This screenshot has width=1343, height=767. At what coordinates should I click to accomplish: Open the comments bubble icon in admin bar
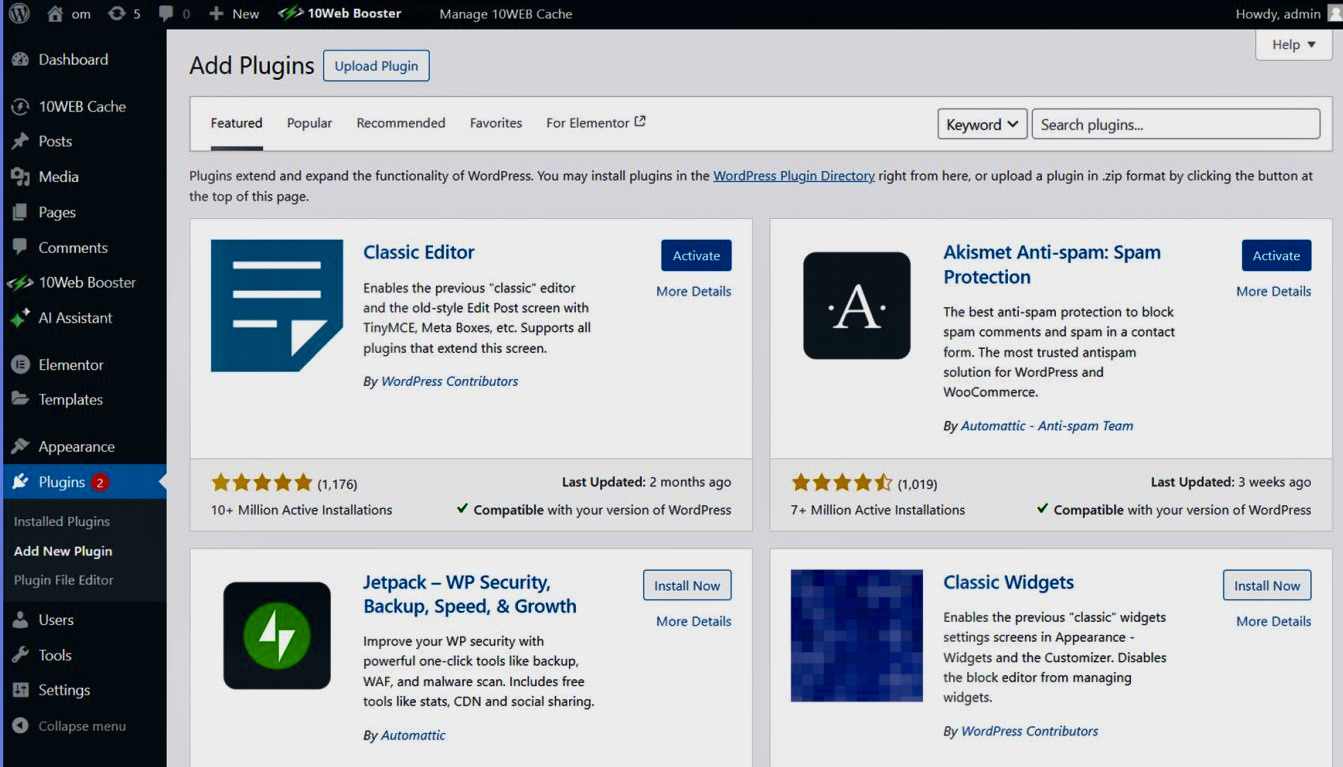click(x=165, y=14)
